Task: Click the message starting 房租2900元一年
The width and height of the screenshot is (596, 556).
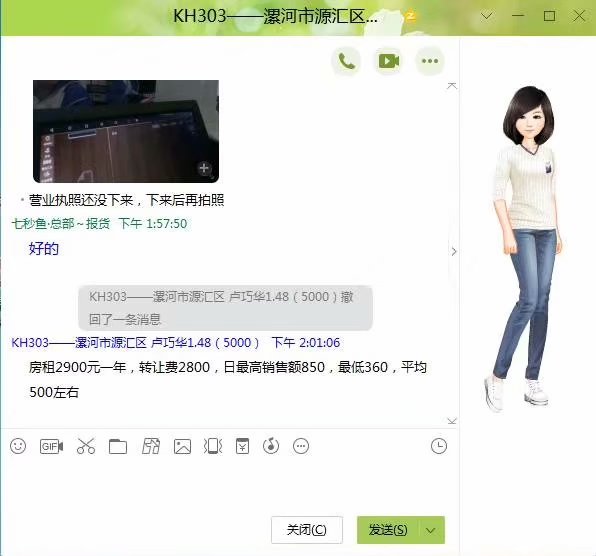Action: click(228, 380)
